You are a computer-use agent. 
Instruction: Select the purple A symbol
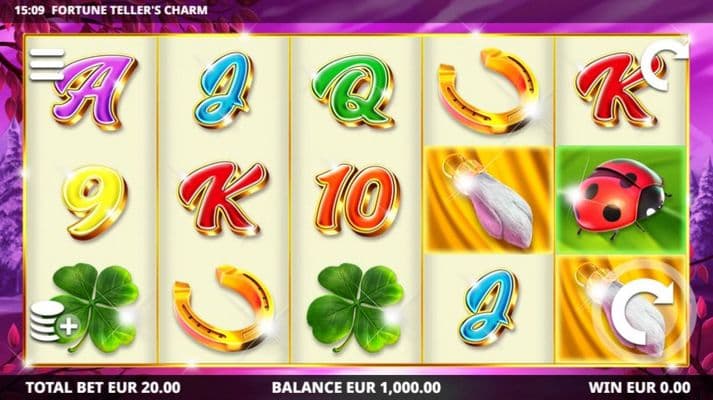coord(95,91)
